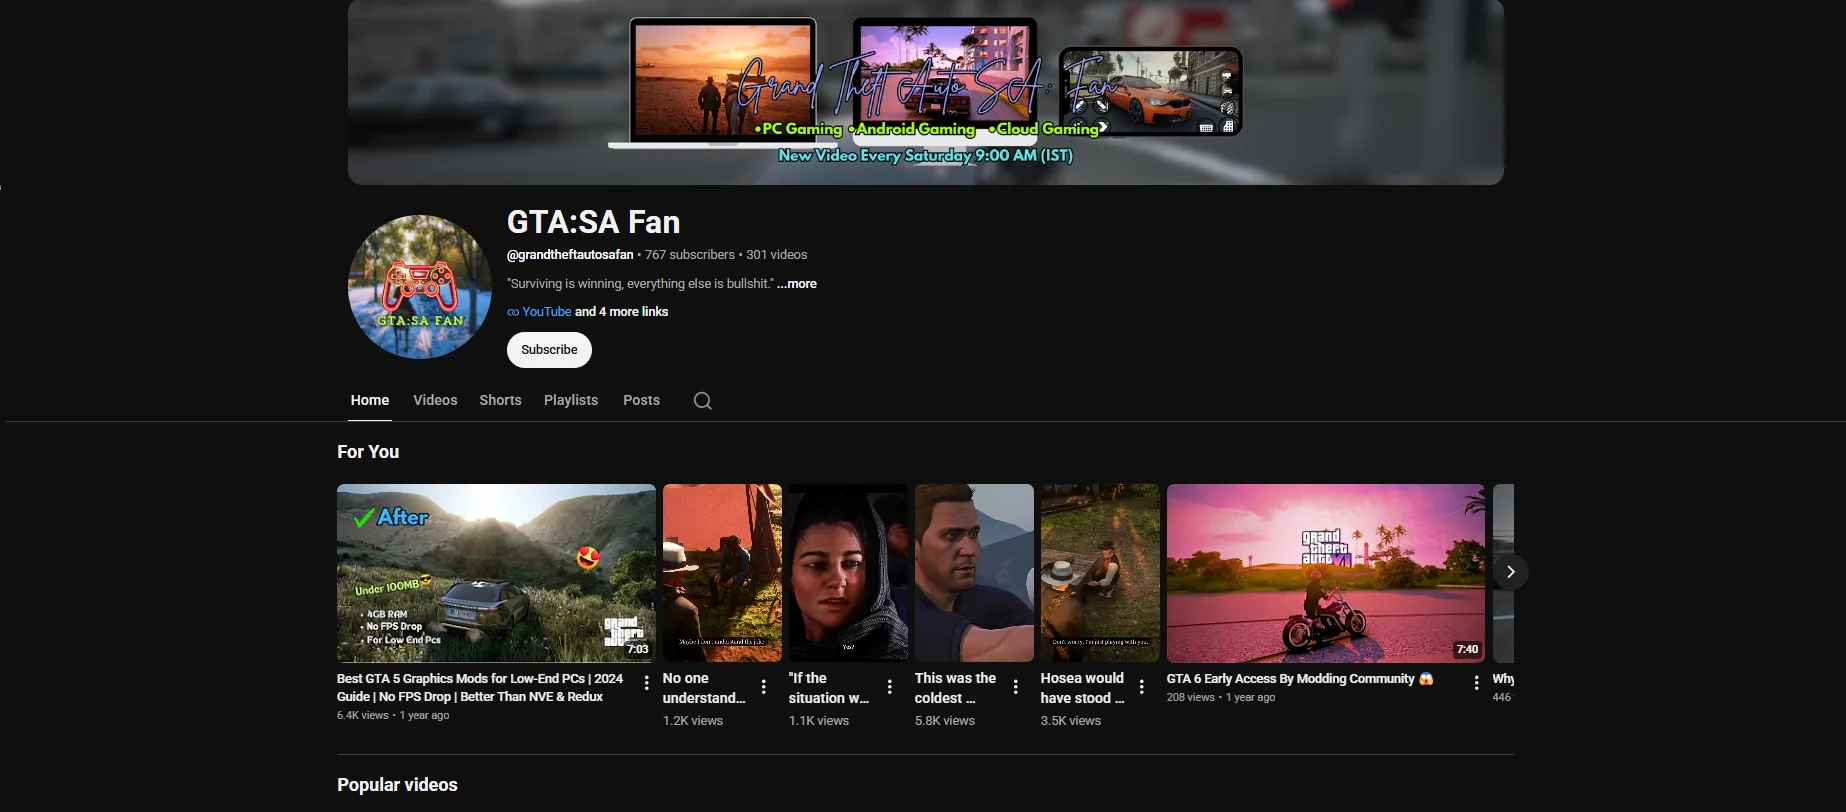1846x812 pixels.
Task: Go to the Playlists tab
Action: pos(571,400)
